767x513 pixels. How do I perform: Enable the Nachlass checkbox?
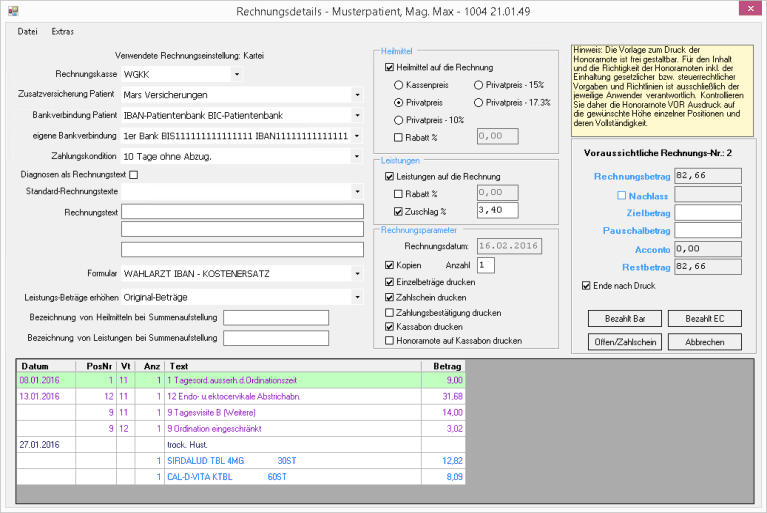(622, 196)
